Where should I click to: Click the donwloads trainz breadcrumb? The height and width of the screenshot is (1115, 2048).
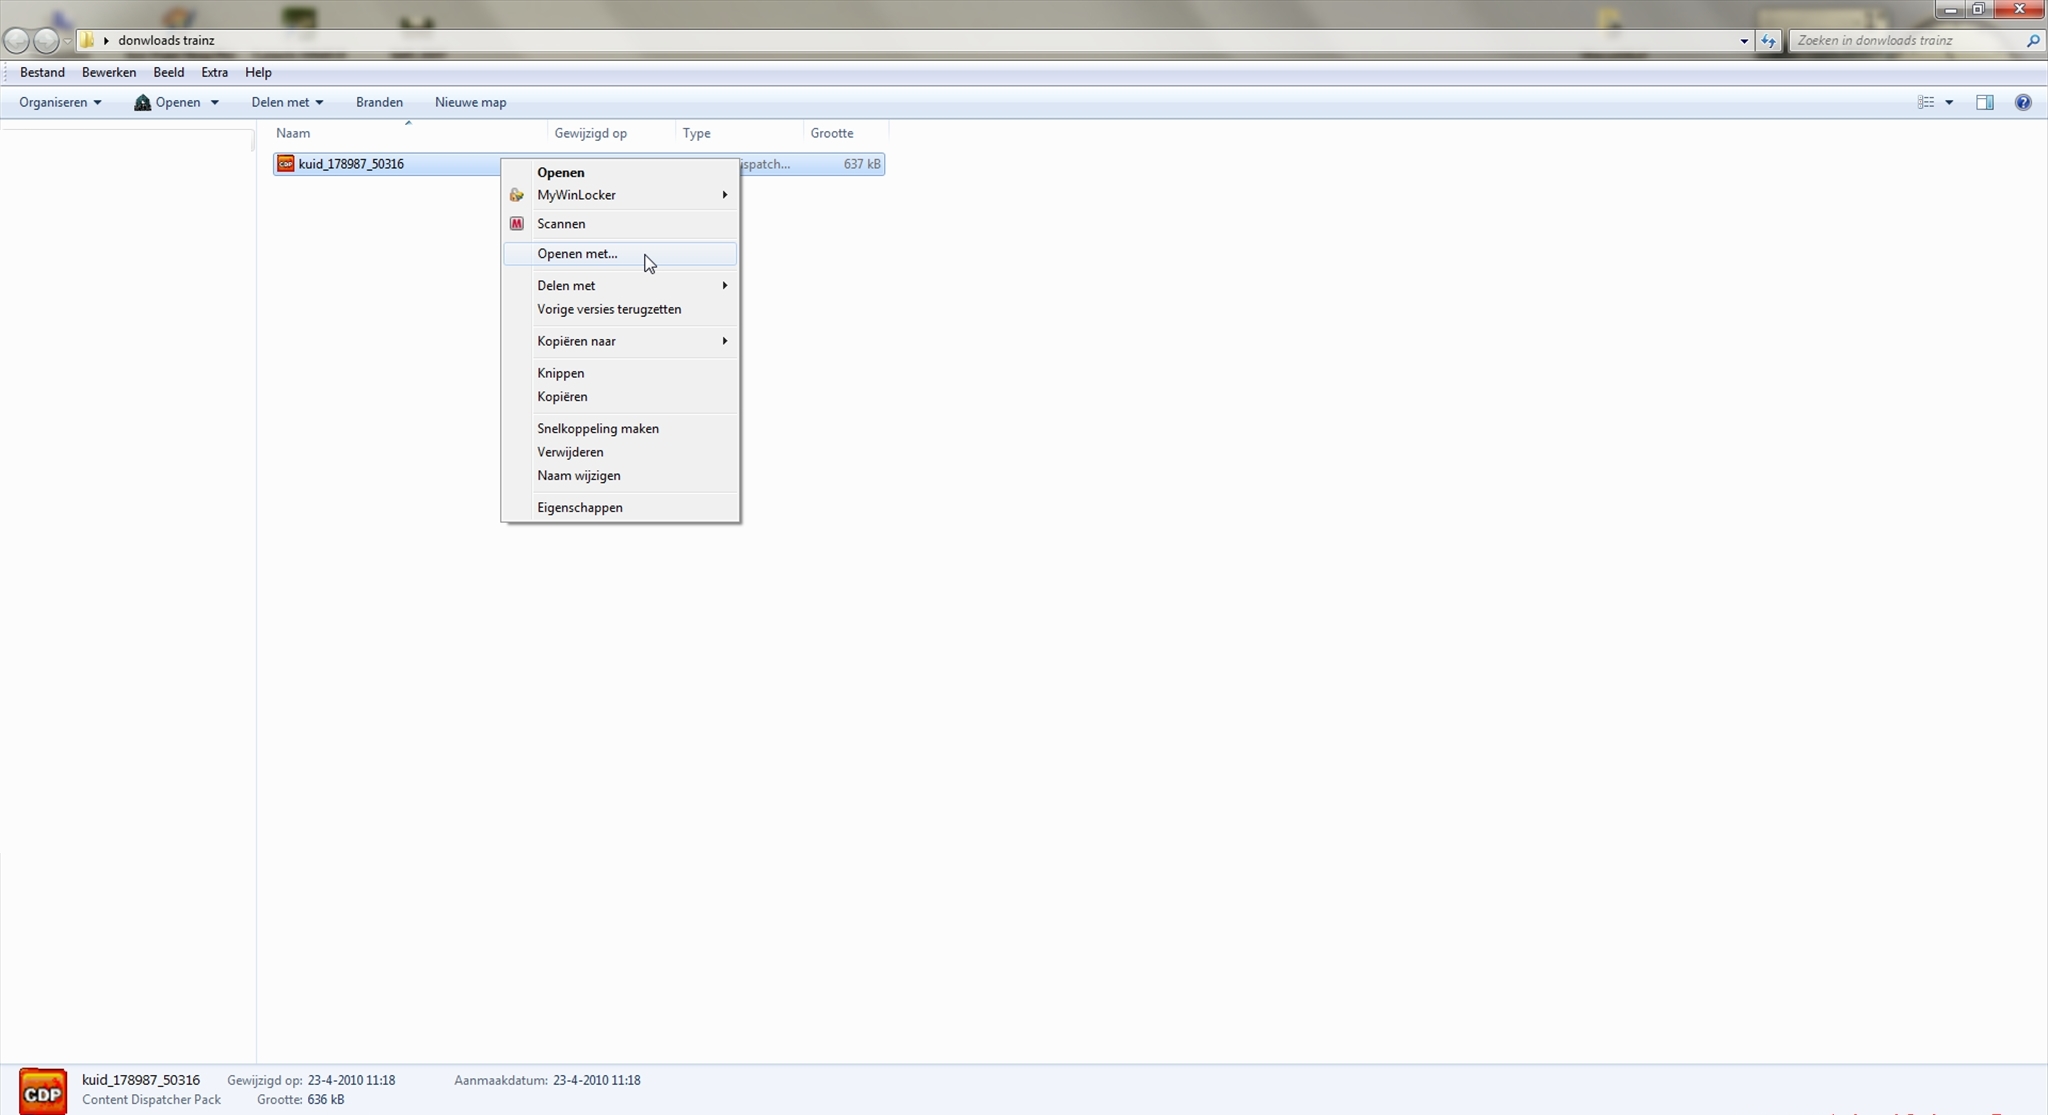coord(166,41)
